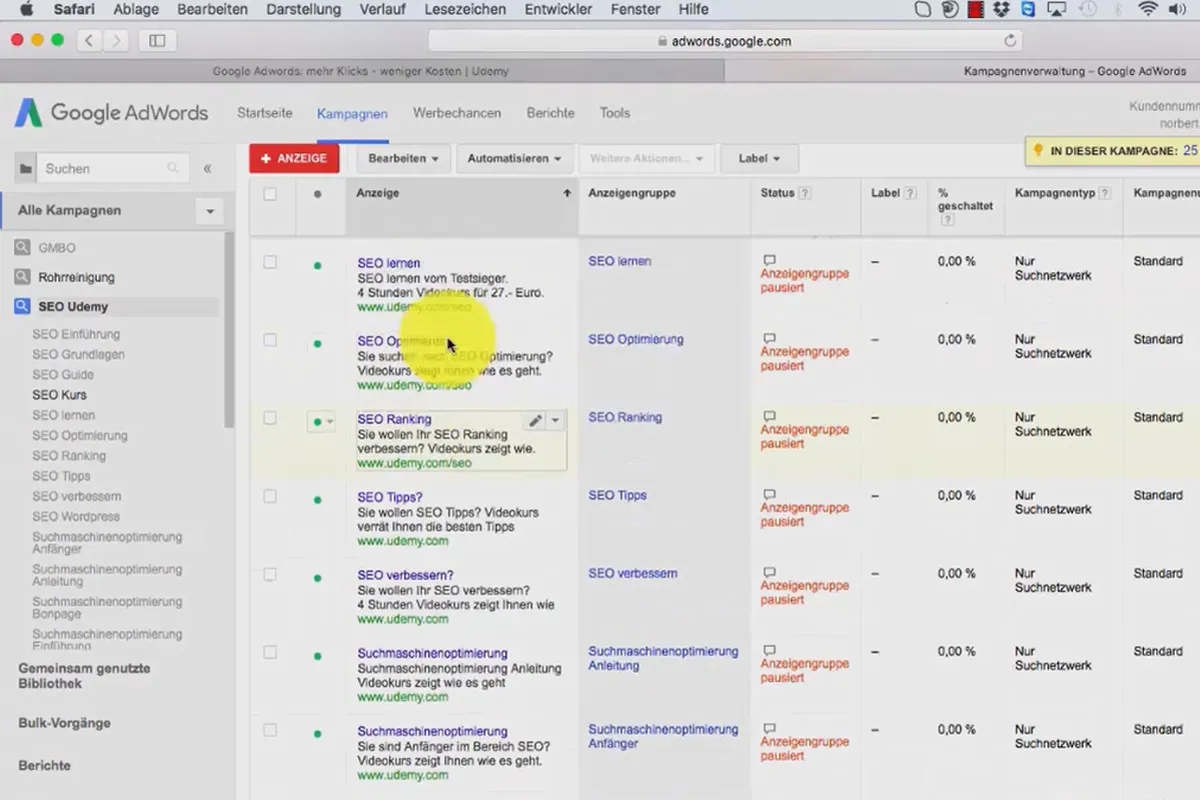Open the SEO verbessern ad group link
Screen dimensions: 1200x800
coord(633,574)
